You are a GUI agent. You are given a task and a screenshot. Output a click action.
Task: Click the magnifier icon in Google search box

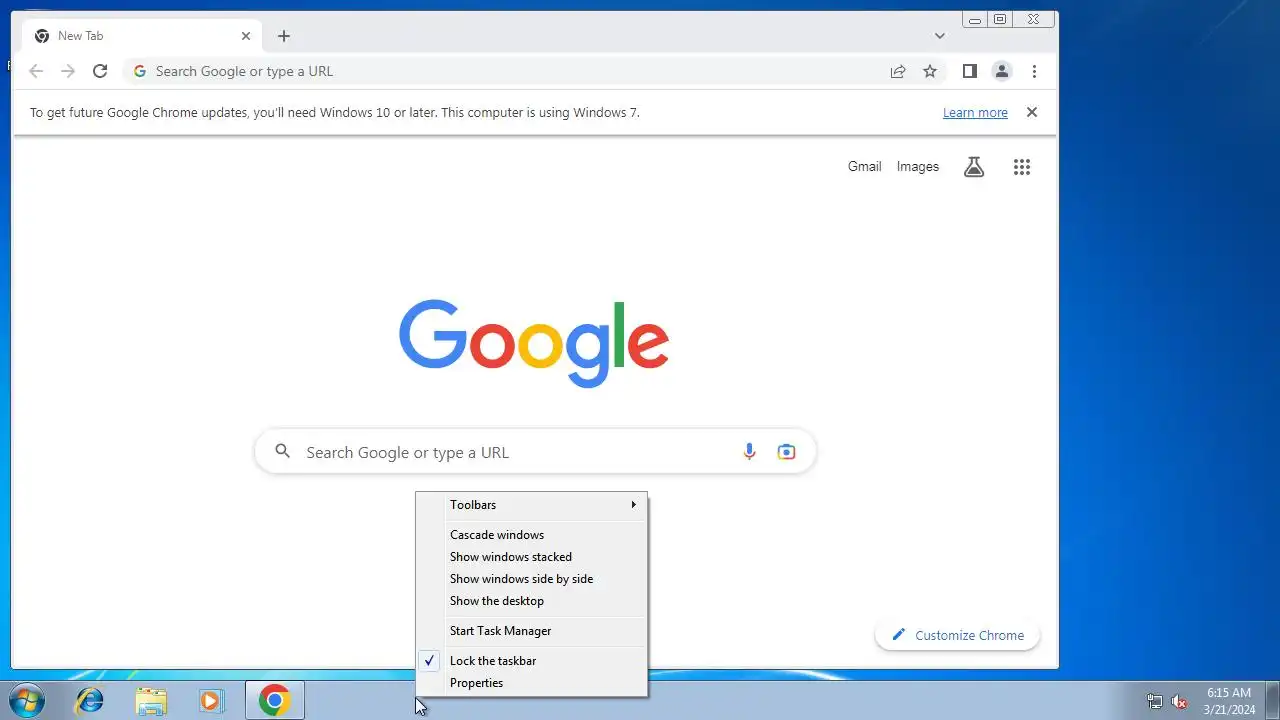point(283,452)
